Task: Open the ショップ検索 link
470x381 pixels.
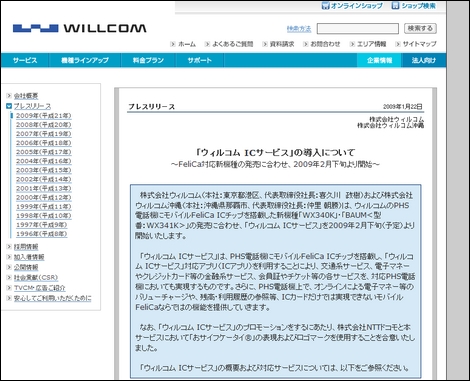Action: [x=418, y=6]
